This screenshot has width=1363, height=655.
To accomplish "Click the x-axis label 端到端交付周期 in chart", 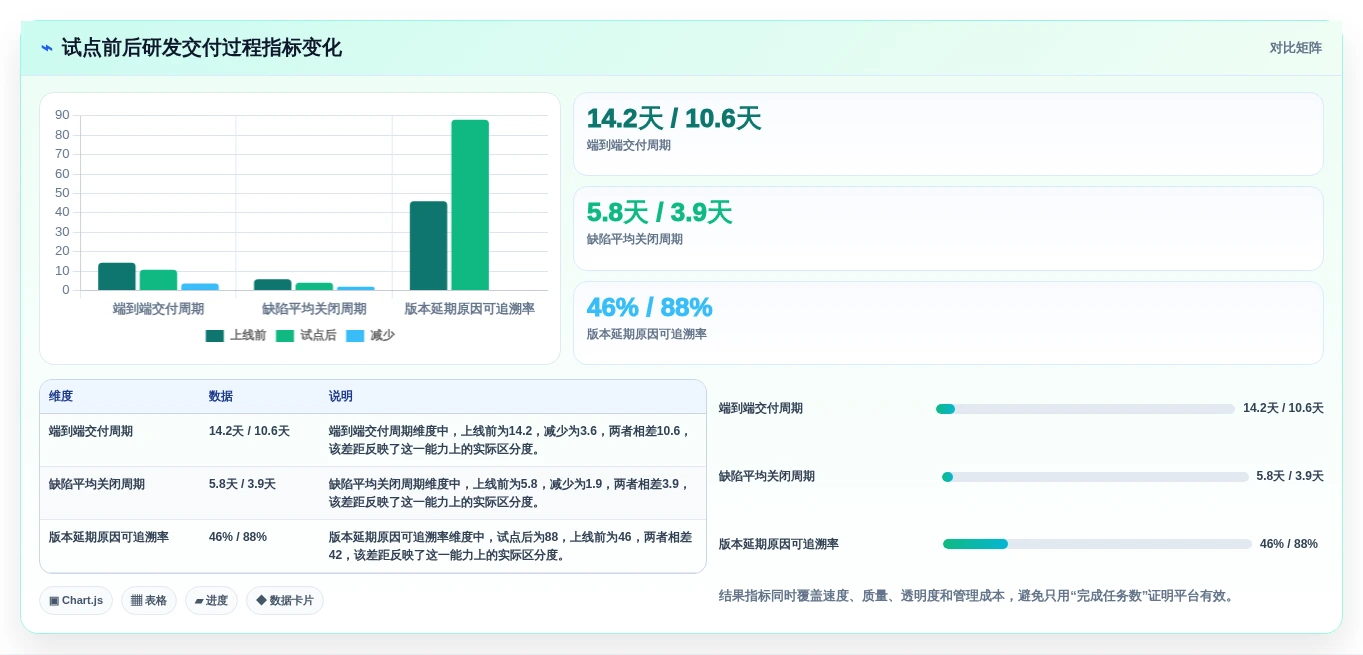I will point(158,309).
